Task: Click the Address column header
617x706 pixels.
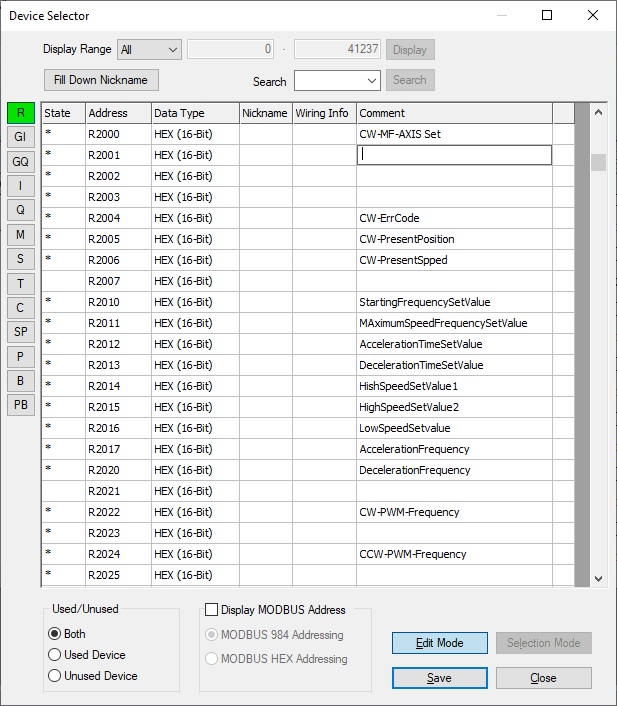Action: coord(118,113)
